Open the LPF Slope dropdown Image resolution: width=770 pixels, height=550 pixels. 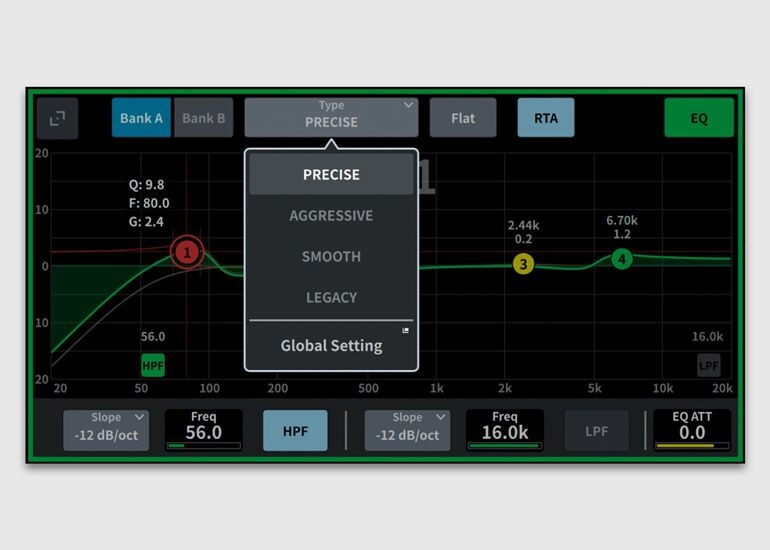407,431
